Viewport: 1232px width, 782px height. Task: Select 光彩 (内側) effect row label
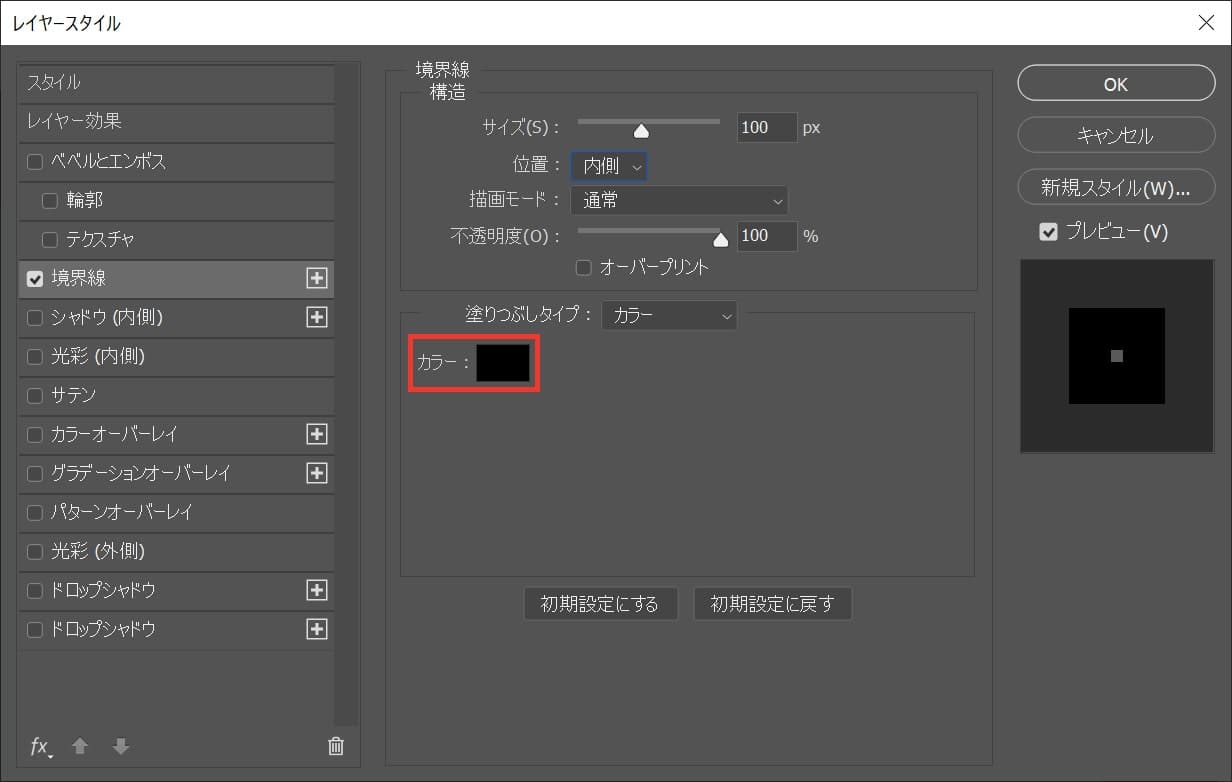pyautogui.click(x=98, y=356)
